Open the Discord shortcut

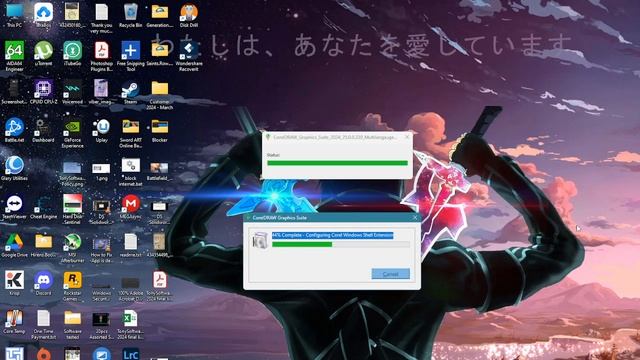(43, 283)
